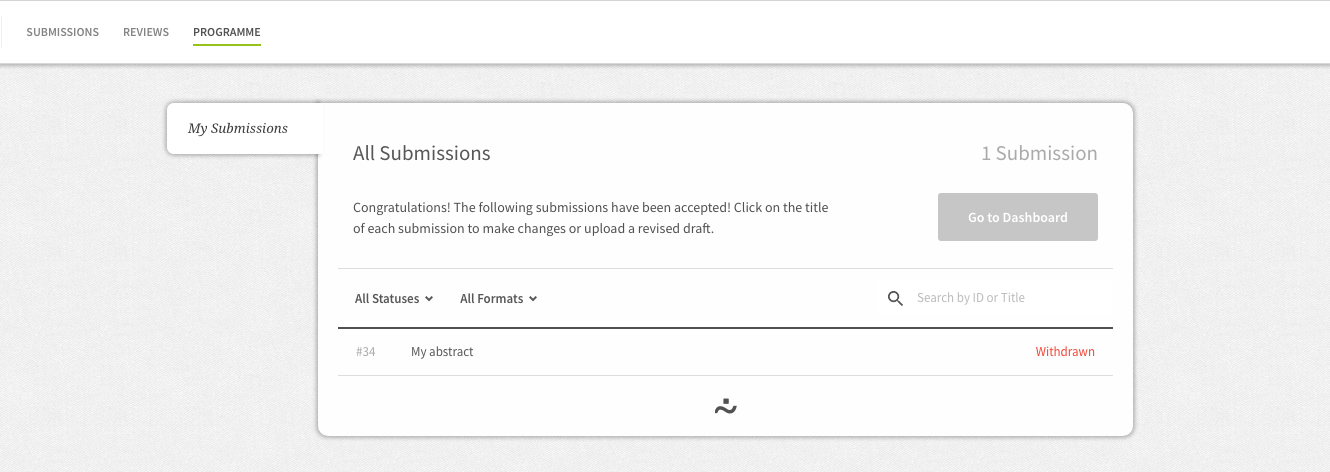
Task: Open the Reviews tab
Action: [x=146, y=32]
